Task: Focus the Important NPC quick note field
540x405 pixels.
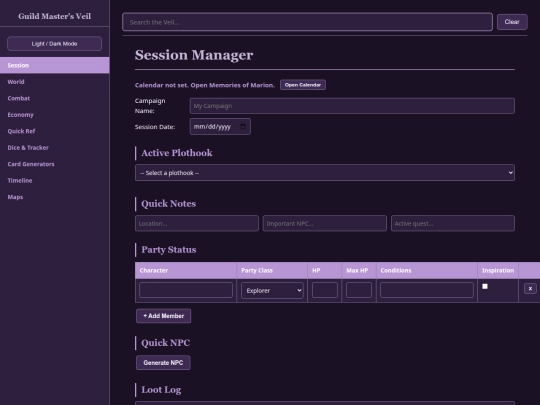Action: [x=324, y=224]
